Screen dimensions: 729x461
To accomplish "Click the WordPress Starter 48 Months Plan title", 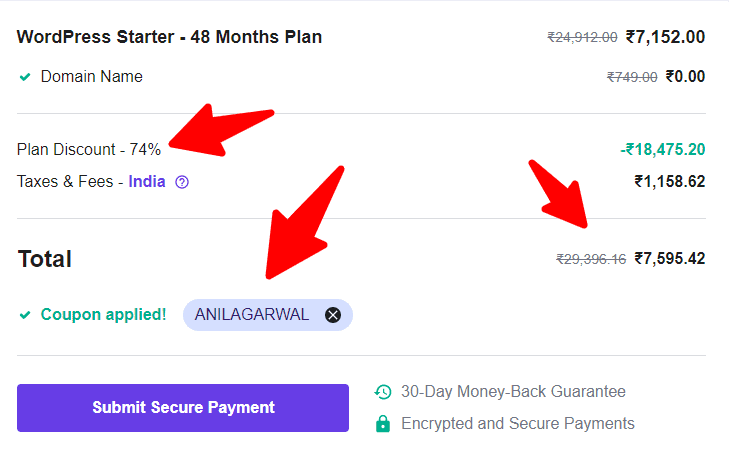I will point(169,37).
